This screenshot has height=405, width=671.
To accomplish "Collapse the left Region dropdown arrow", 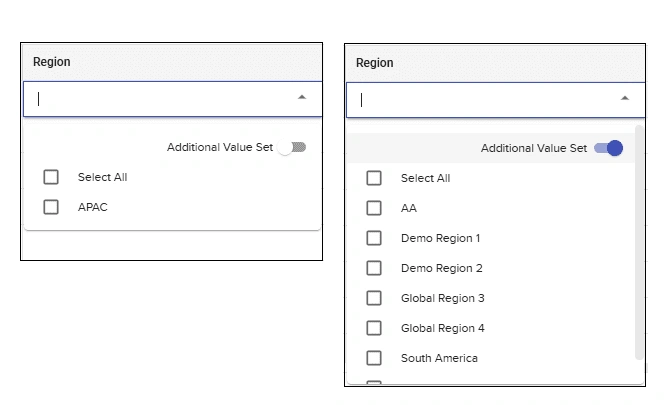I will 302,98.
